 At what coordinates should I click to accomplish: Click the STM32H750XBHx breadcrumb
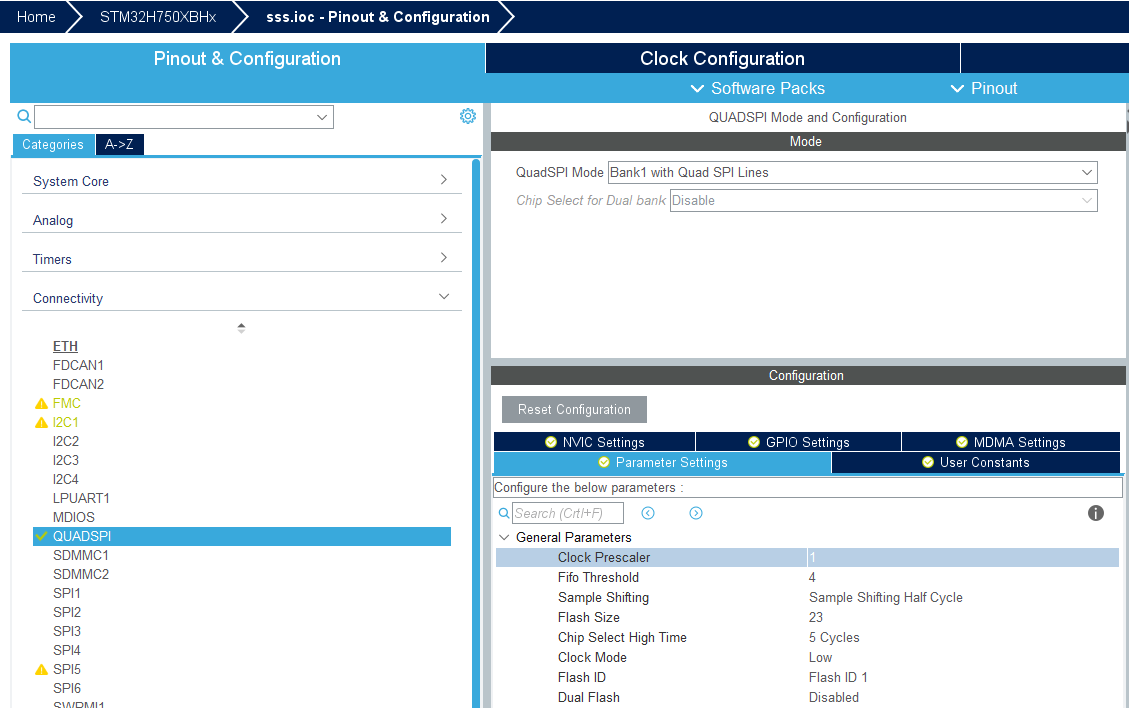[158, 17]
